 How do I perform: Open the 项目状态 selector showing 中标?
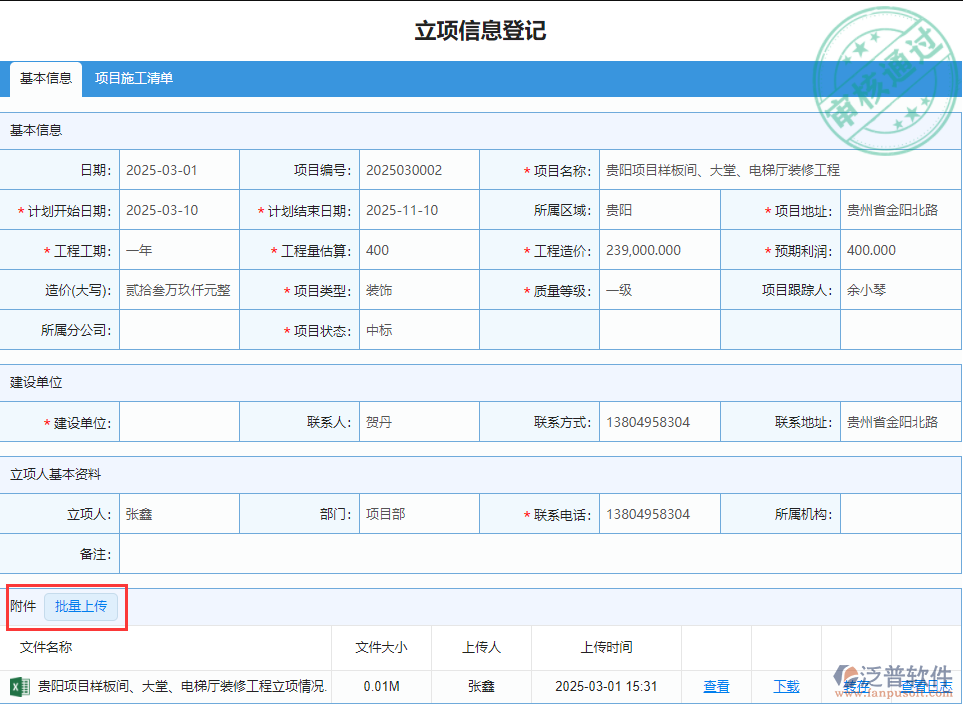click(x=419, y=329)
